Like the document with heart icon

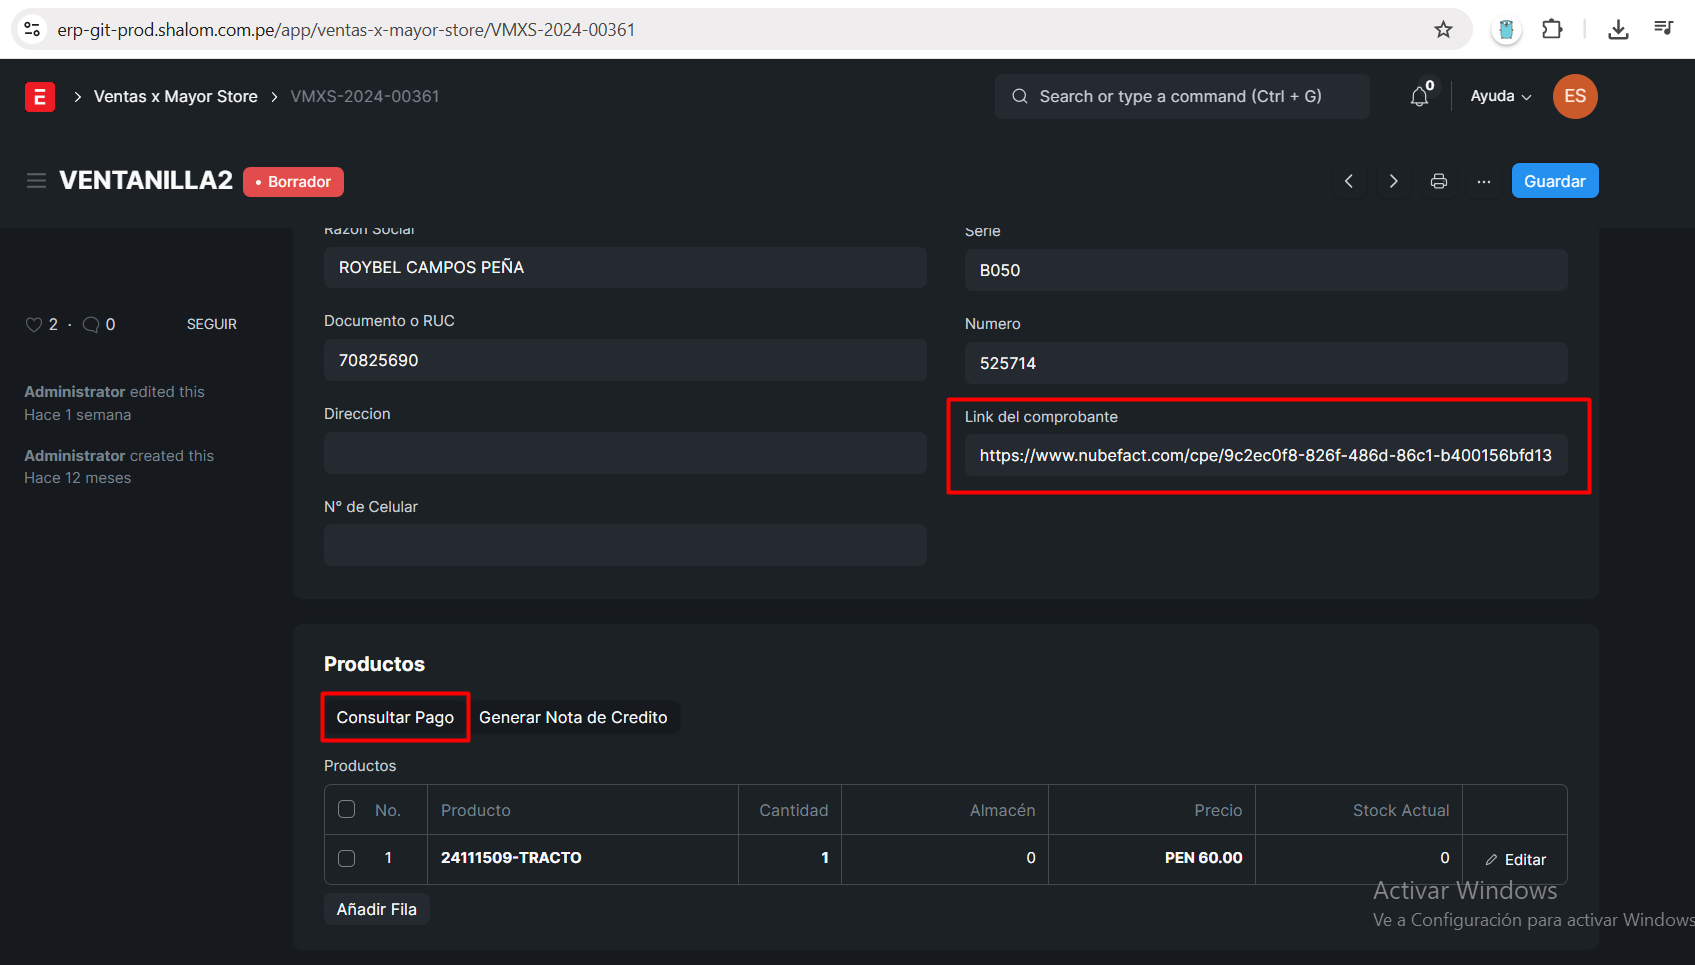pos(34,325)
